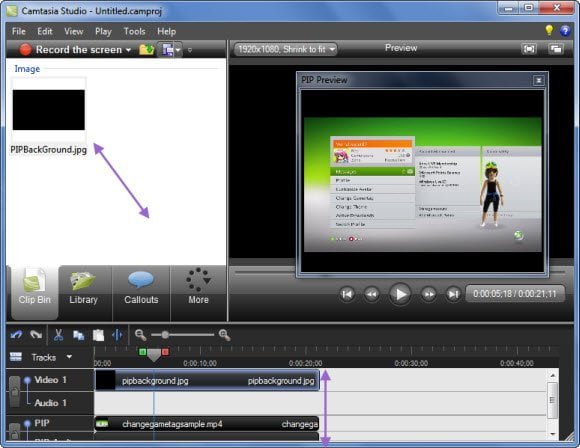Image resolution: width=580 pixels, height=448 pixels.
Task: Click the green selection start marker
Action: point(142,352)
